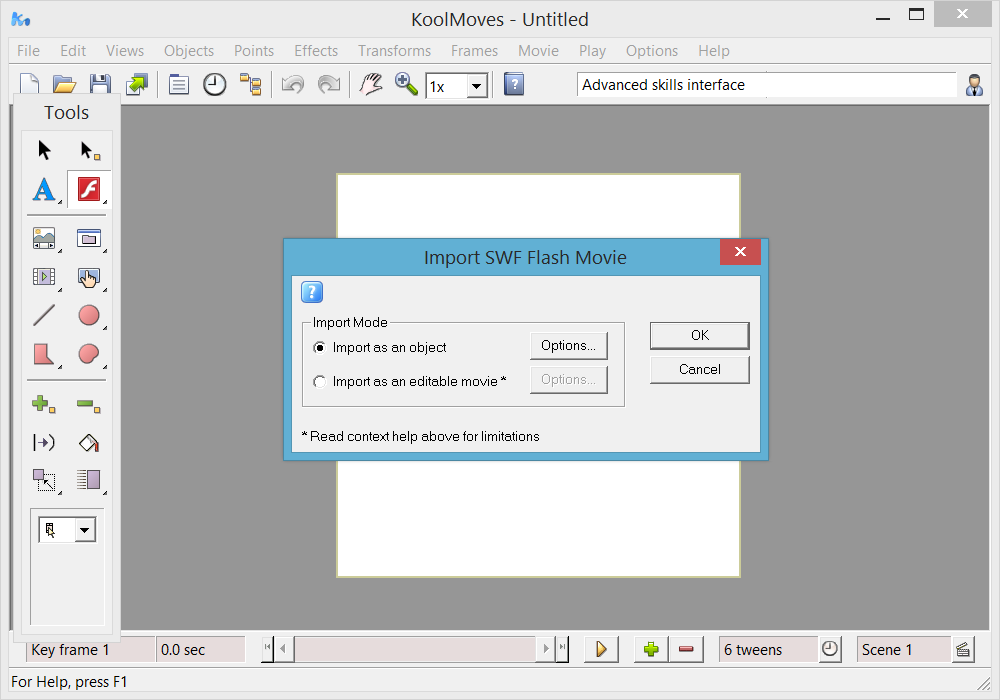The image size is (1000, 700).
Task: Open Options for Import as an object
Action: [x=568, y=346]
